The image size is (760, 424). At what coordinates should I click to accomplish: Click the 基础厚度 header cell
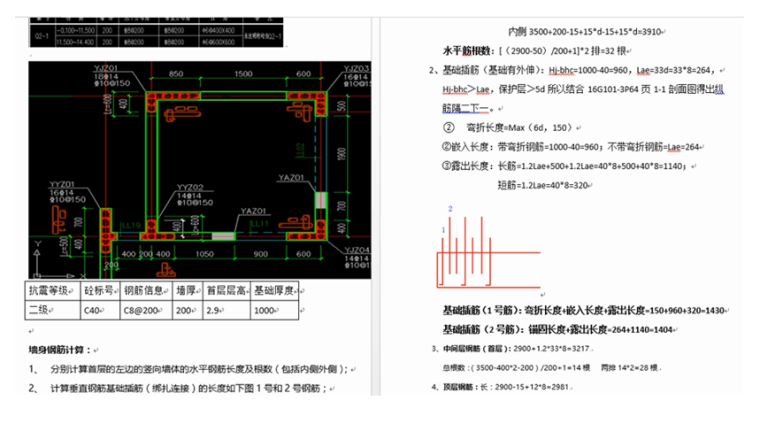pos(272,291)
